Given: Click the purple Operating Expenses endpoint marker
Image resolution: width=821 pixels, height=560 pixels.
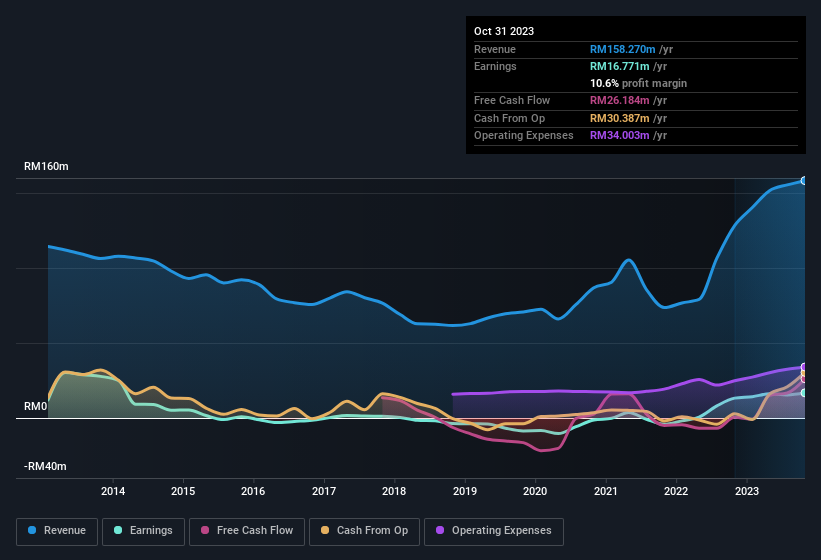Looking at the screenshot, I should [804, 367].
